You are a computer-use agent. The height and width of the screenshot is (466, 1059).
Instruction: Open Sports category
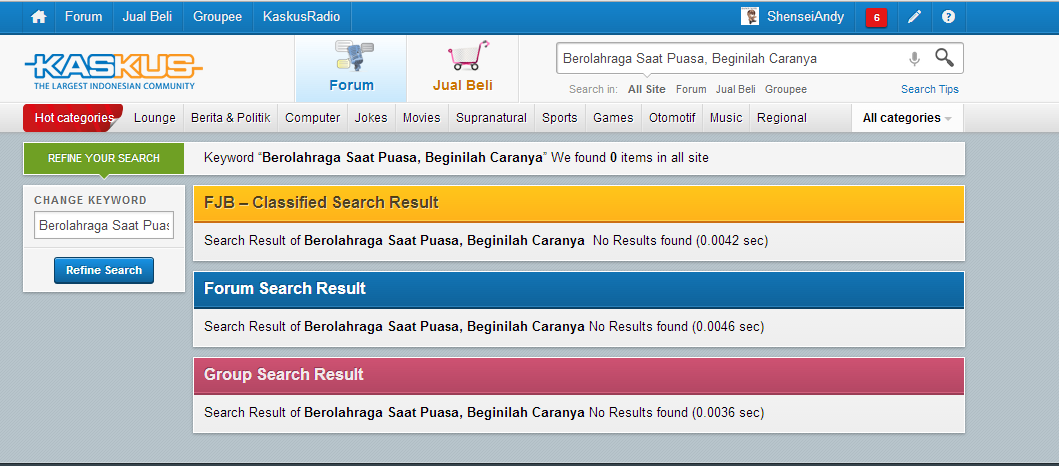coord(560,118)
